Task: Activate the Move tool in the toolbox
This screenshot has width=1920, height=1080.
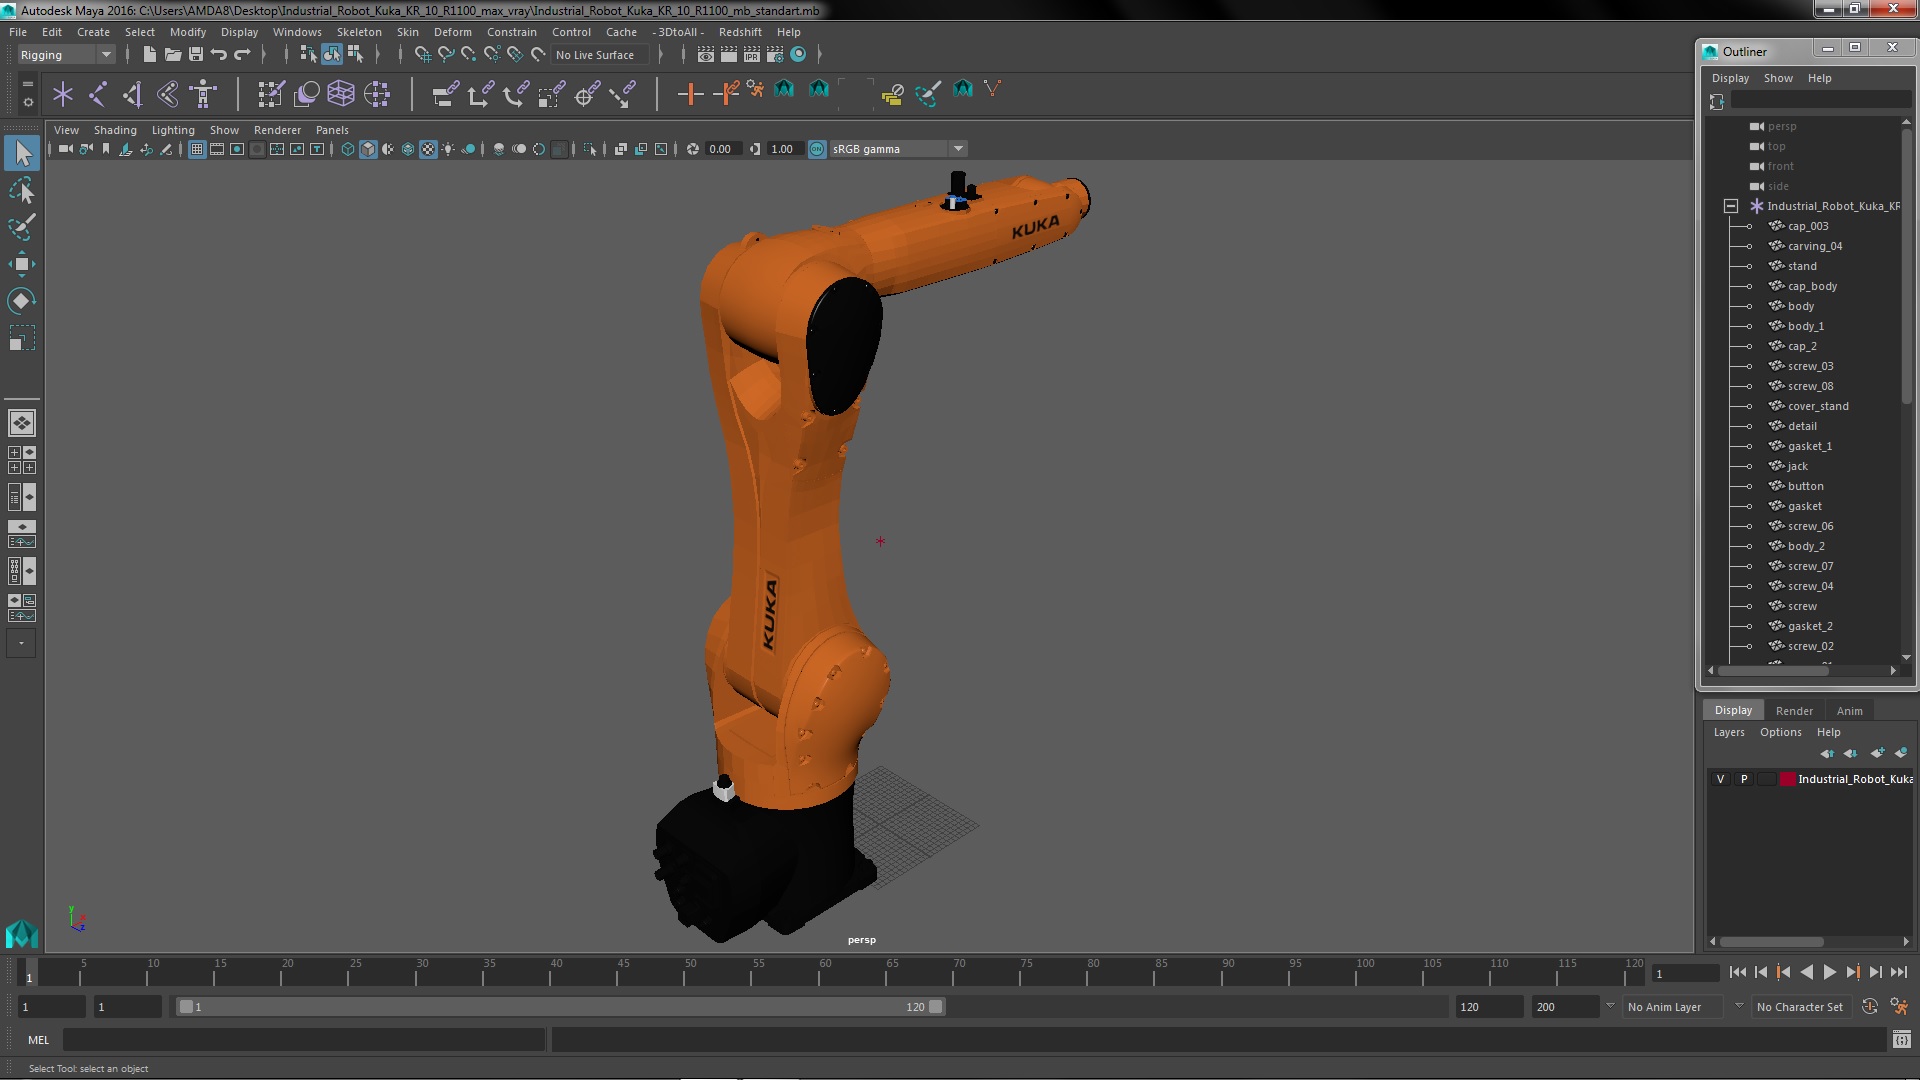Action: 22,264
